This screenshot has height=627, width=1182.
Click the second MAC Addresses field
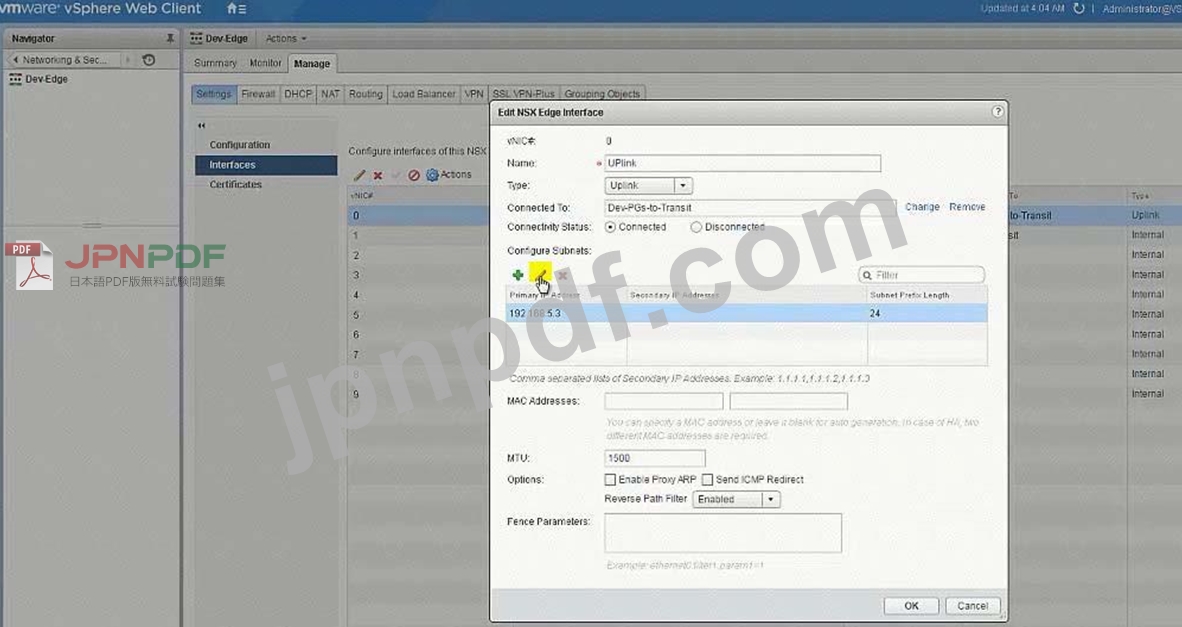coord(789,401)
